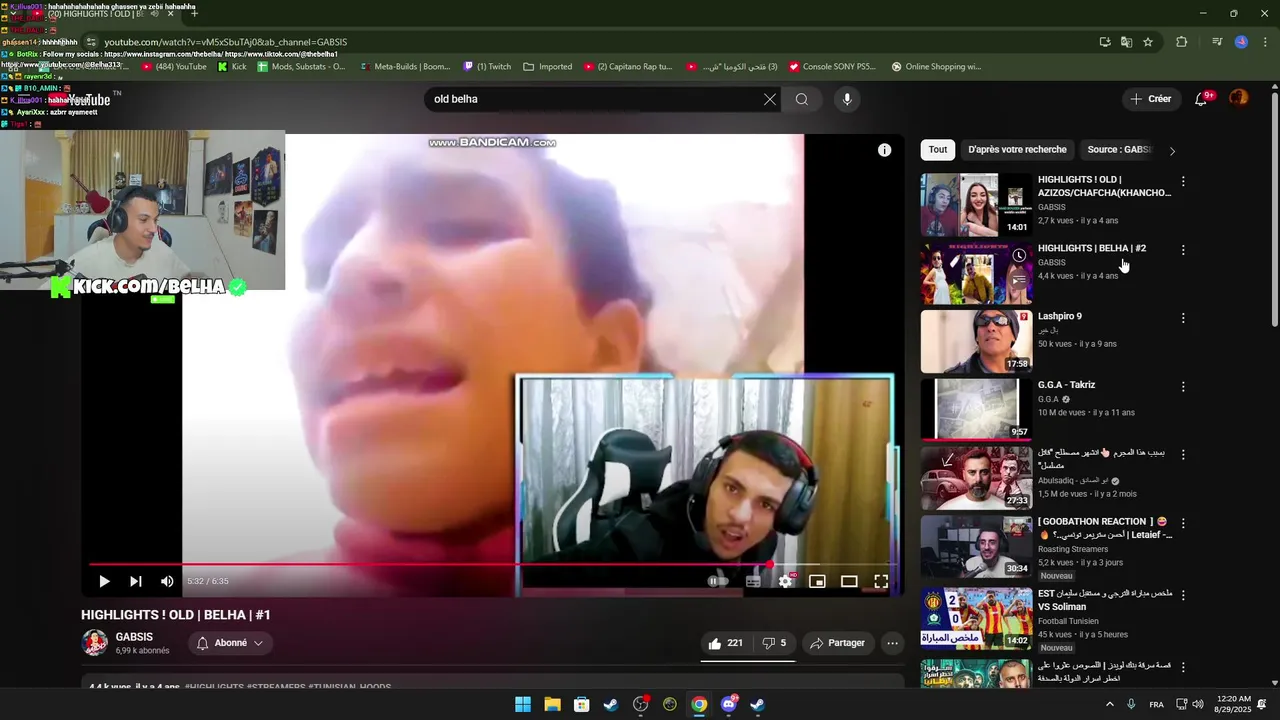Open options for Abulsadiq video
The image size is (1280, 720).
[x=1183, y=455]
